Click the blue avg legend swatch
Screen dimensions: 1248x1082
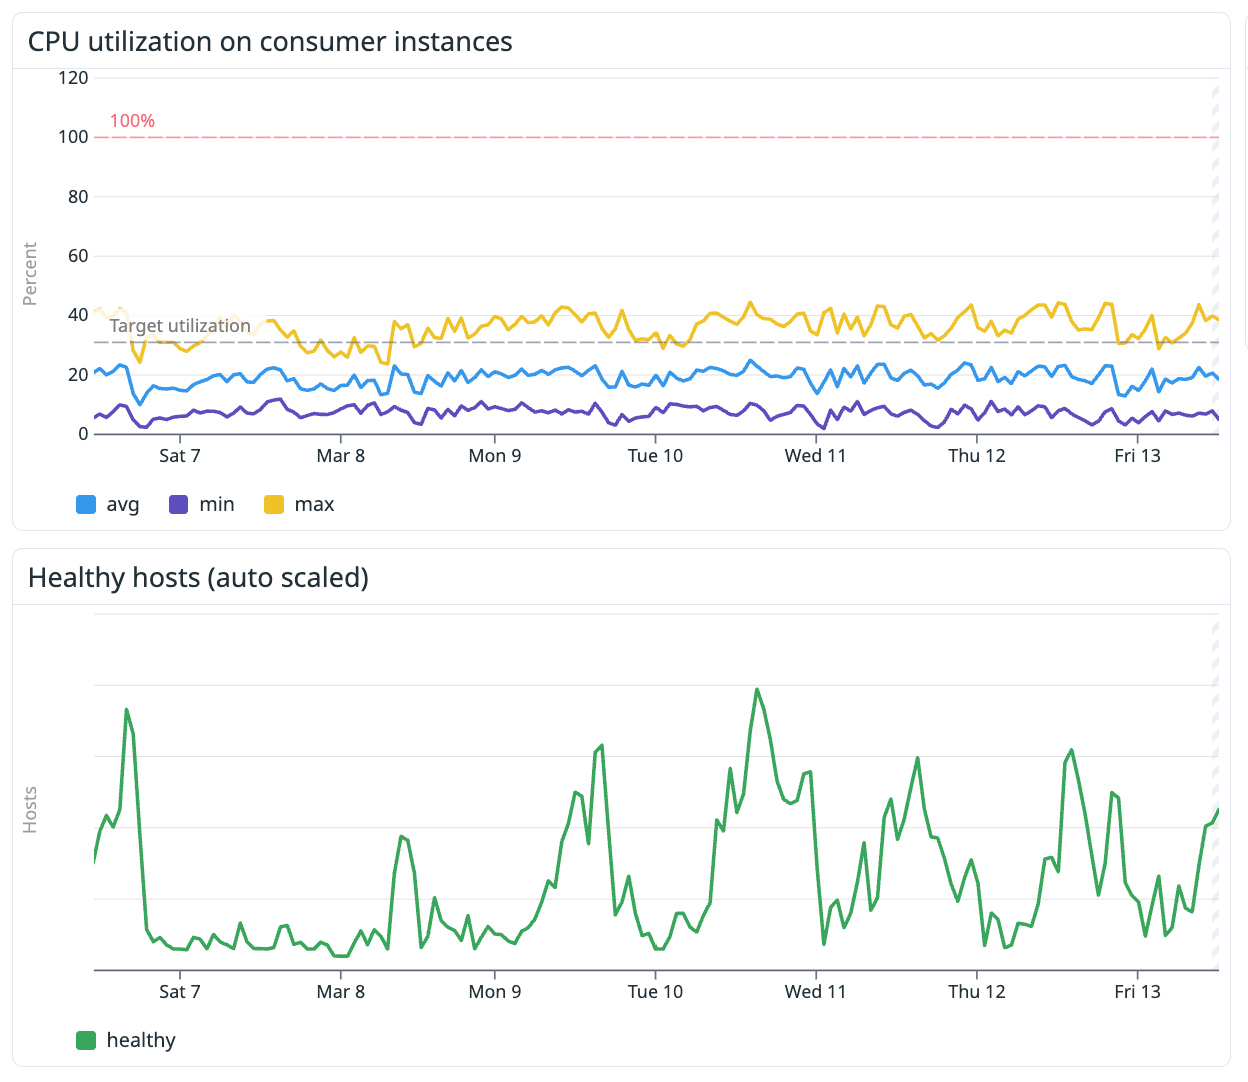[86, 505]
